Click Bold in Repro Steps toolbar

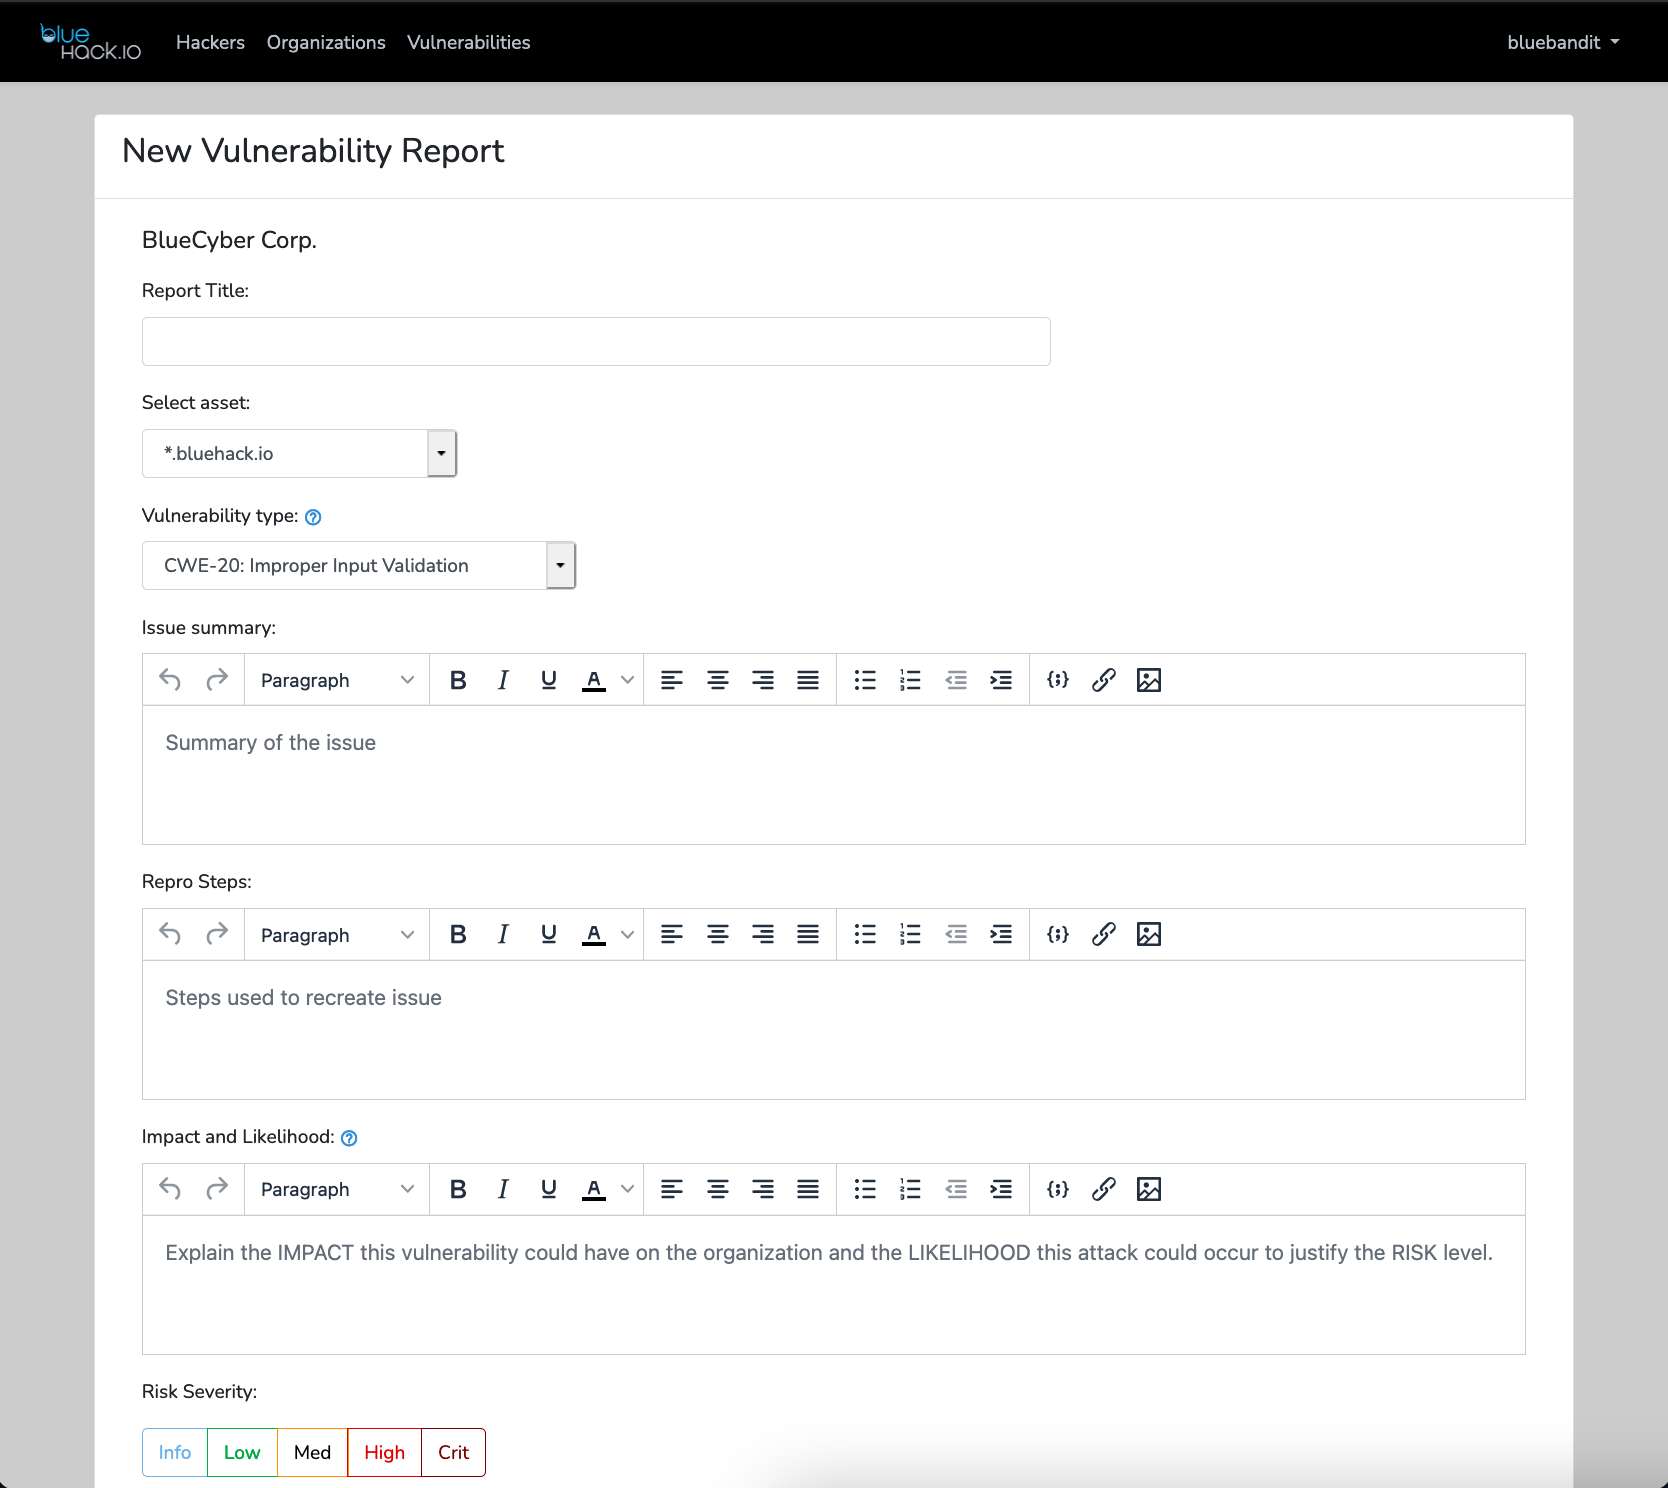click(458, 934)
